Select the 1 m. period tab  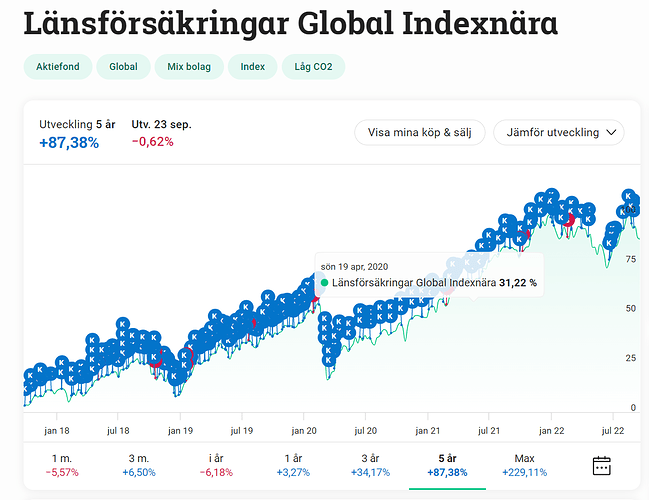[60, 464]
